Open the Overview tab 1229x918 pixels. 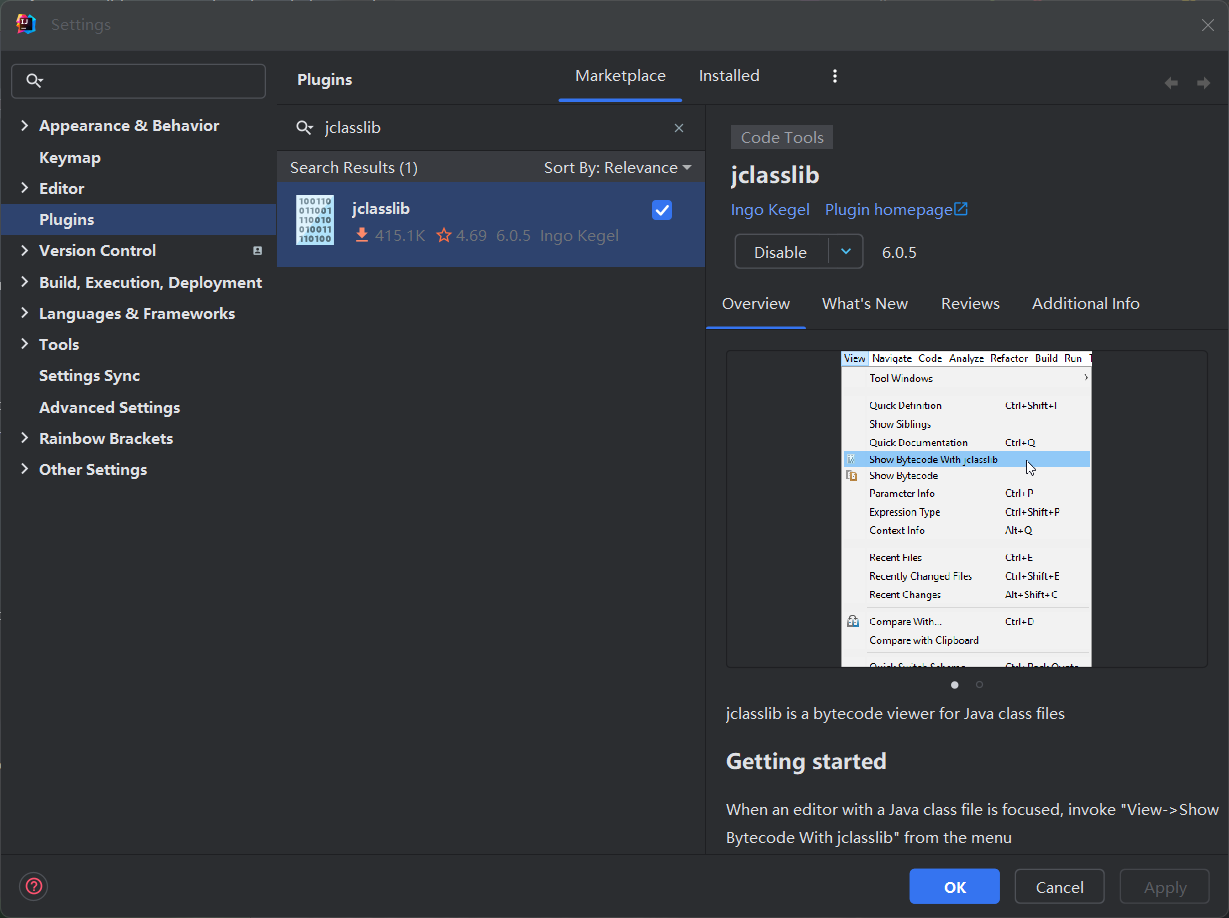click(756, 304)
